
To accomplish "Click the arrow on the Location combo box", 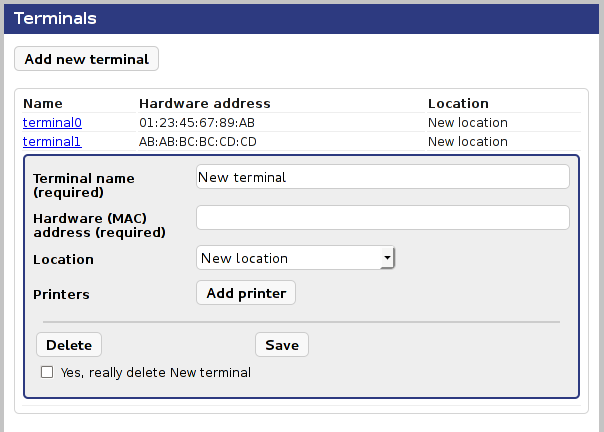I will [387, 259].
